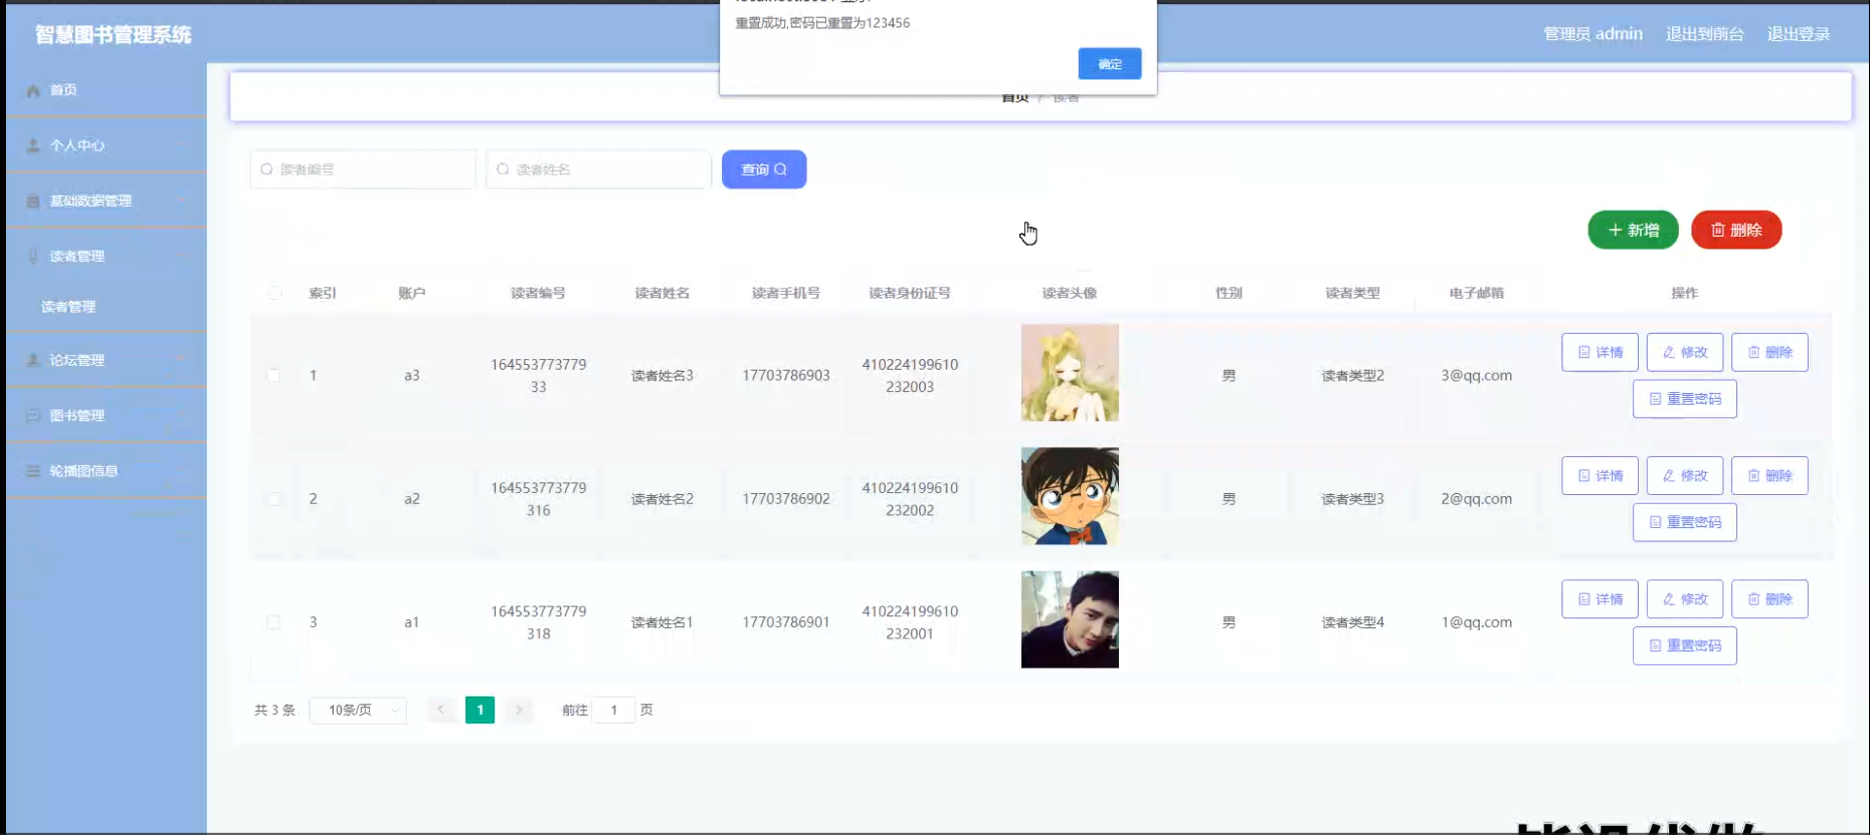Click 删除 for 读者姓名3 row
The height and width of the screenshot is (835, 1870).
coord(1770,352)
